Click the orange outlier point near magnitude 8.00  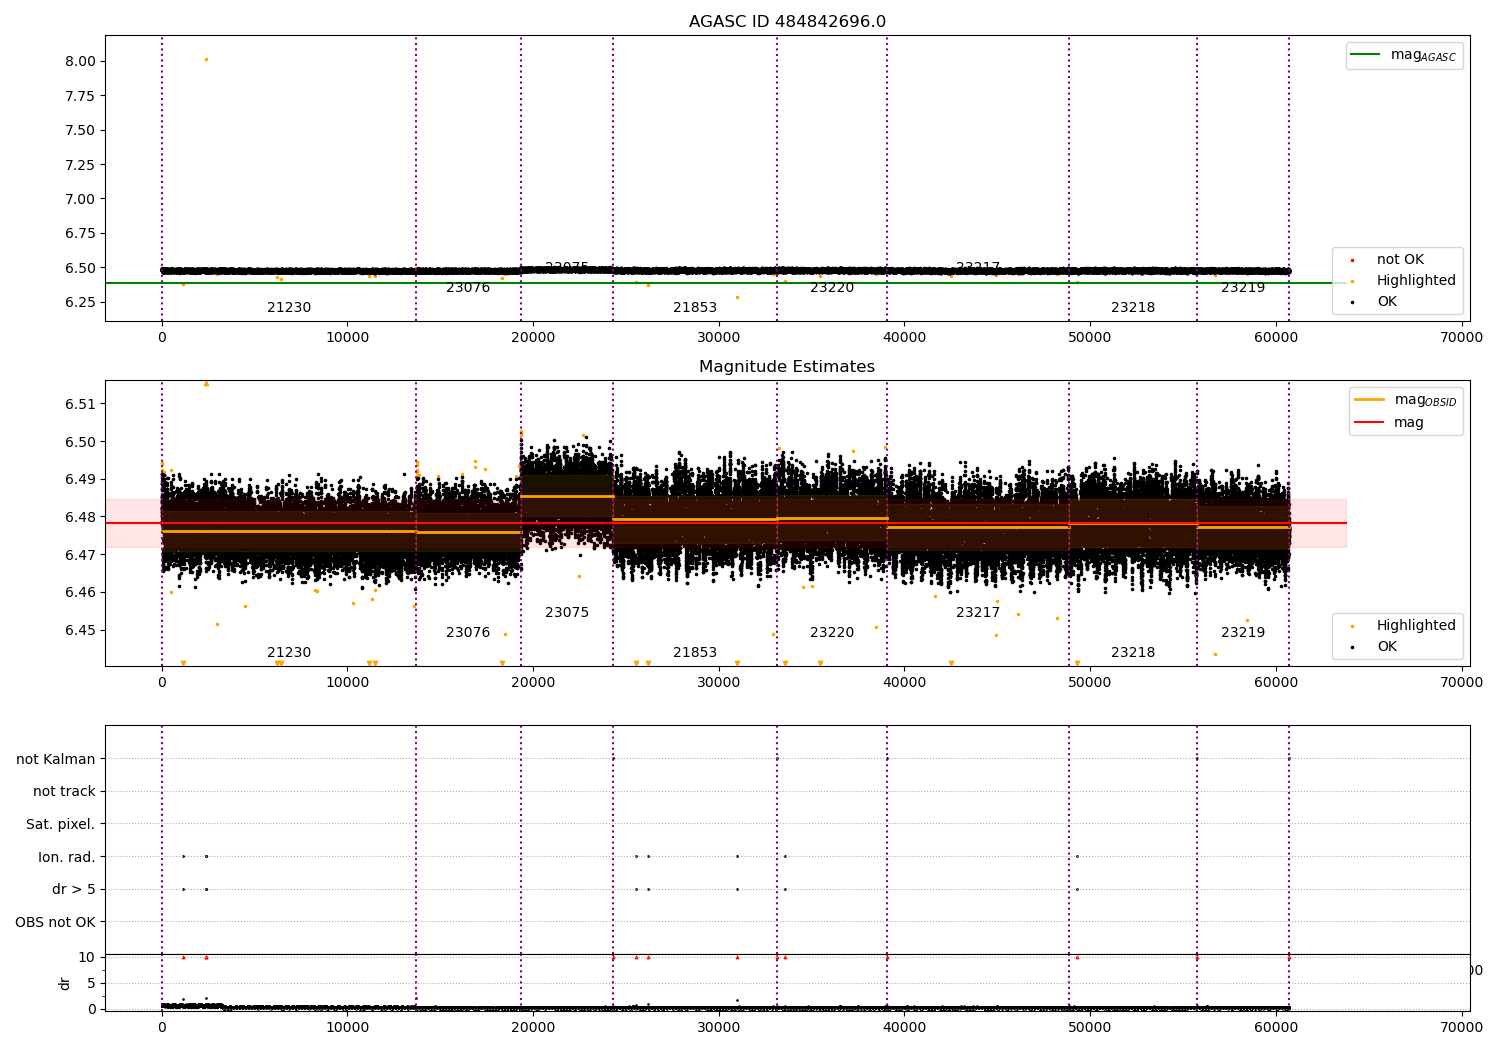pos(206,59)
